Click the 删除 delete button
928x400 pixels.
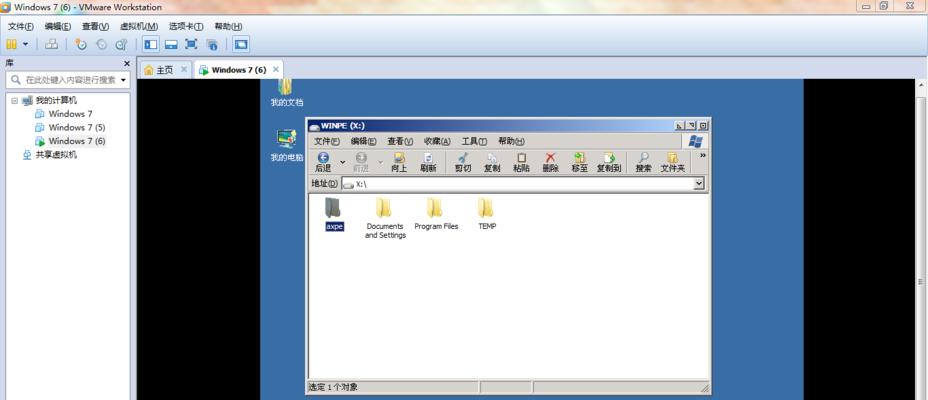click(x=550, y=162)
